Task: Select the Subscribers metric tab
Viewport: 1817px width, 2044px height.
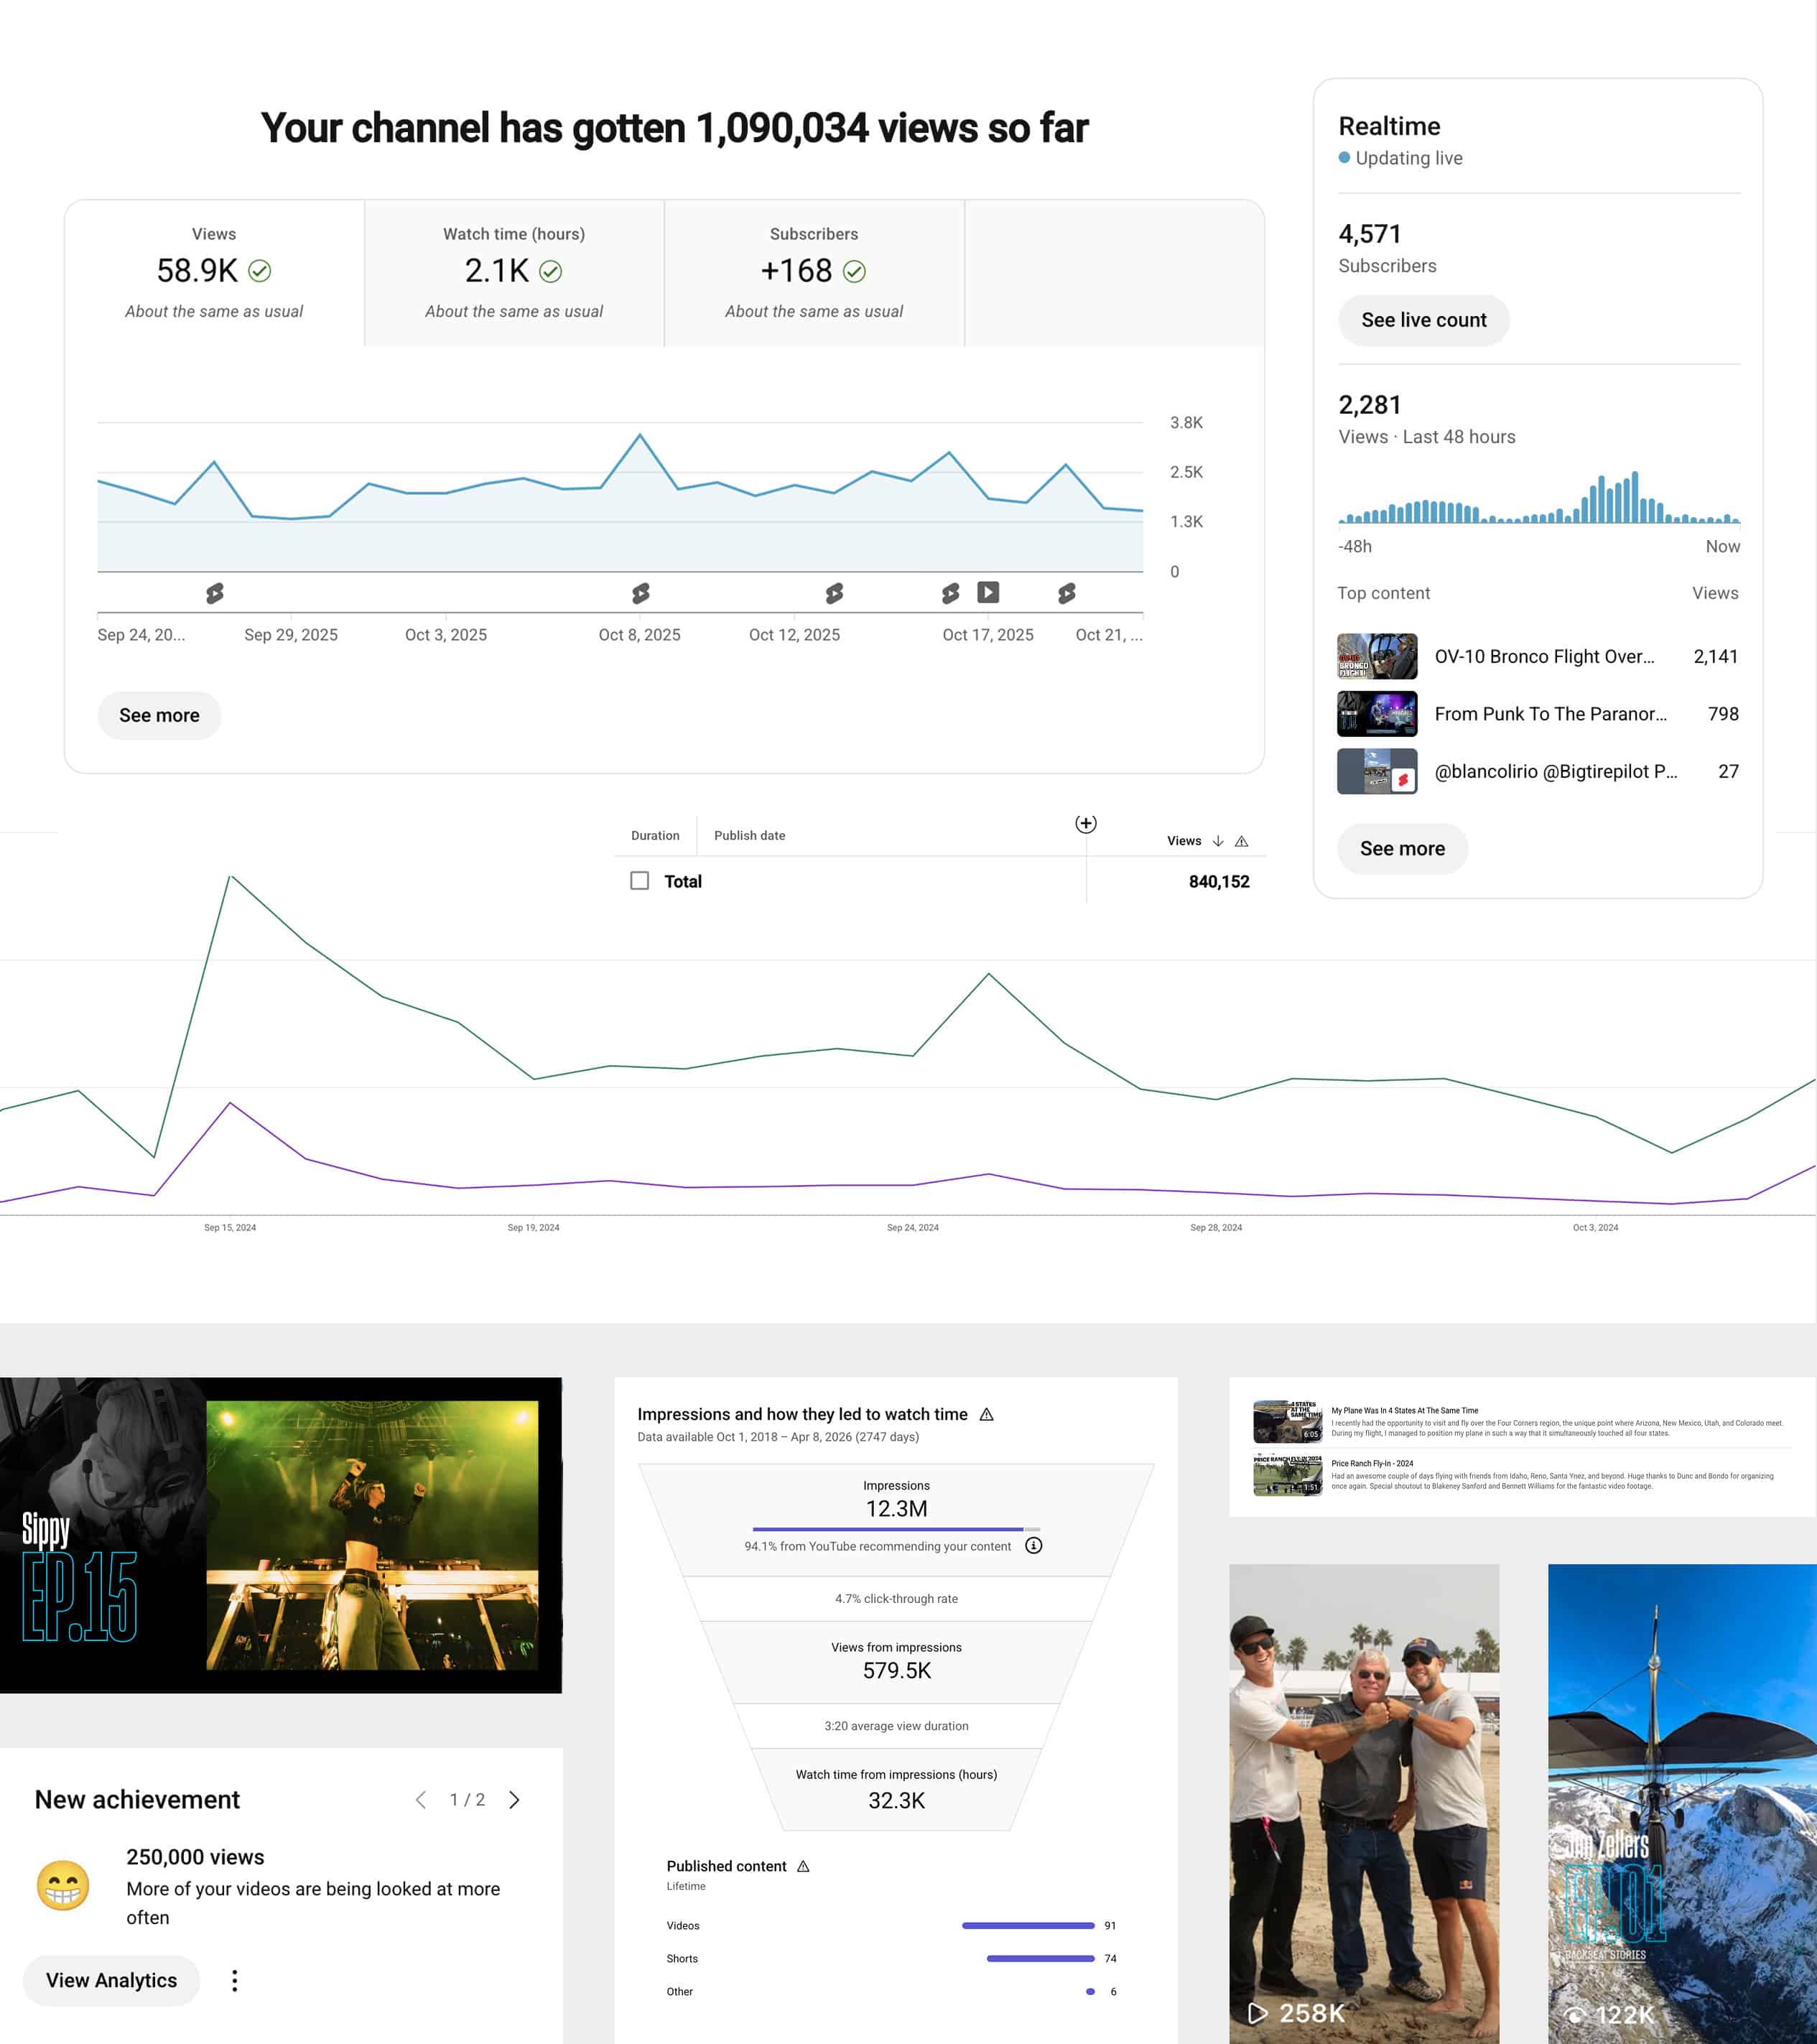Action: click(x=813, y=272)
